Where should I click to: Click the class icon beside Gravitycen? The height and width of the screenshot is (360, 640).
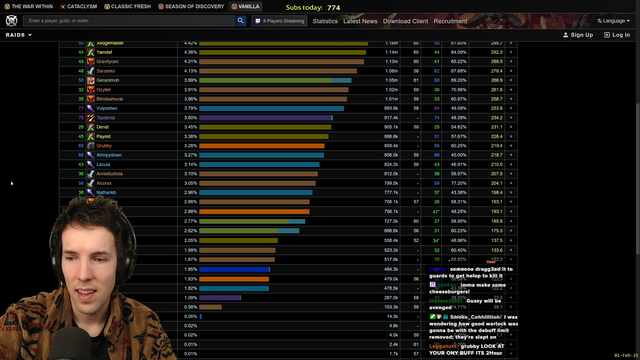click(91, 62)
